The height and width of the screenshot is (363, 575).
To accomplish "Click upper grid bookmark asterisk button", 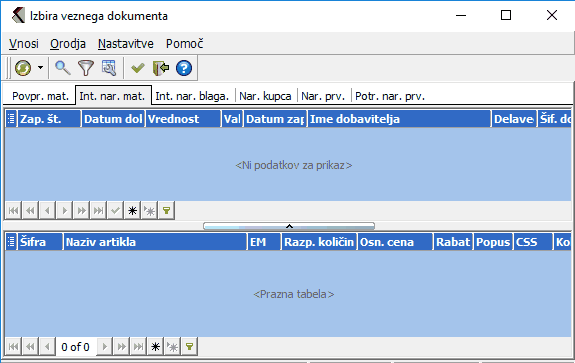I will [132, 210].
